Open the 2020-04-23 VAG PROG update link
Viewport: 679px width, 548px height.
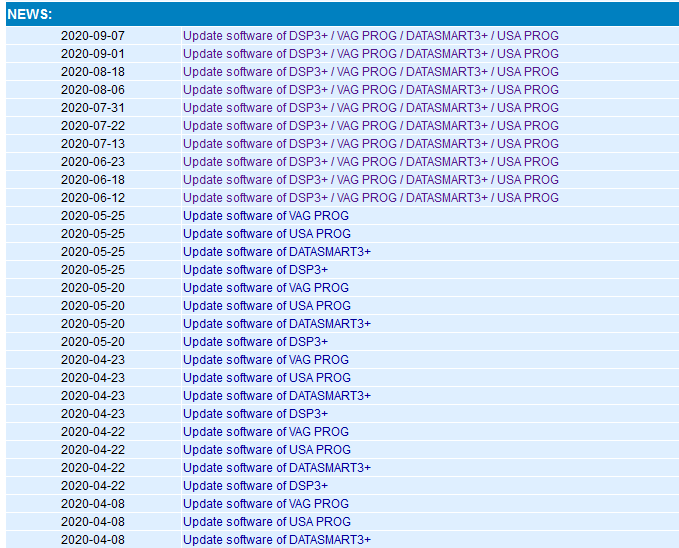(266, 360)
